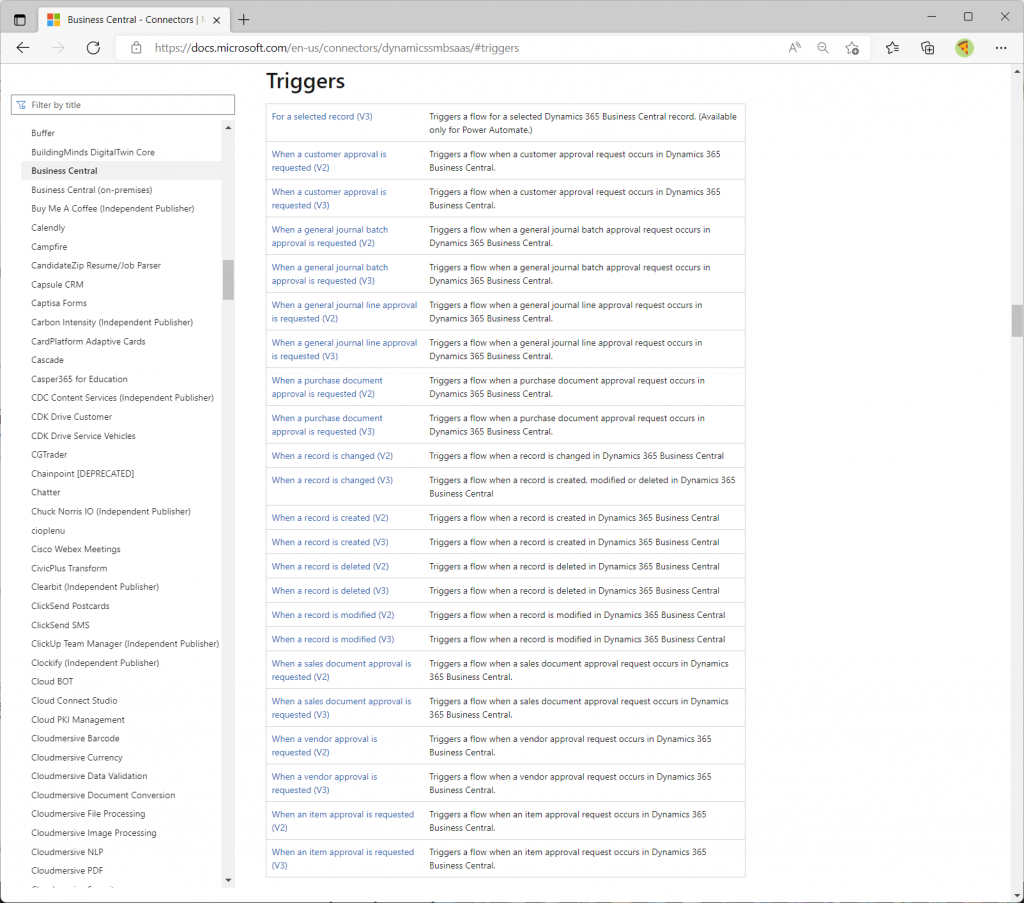1024x903 pixels.
Task: Click the Read aloud icon
Action: pos(794,48)
